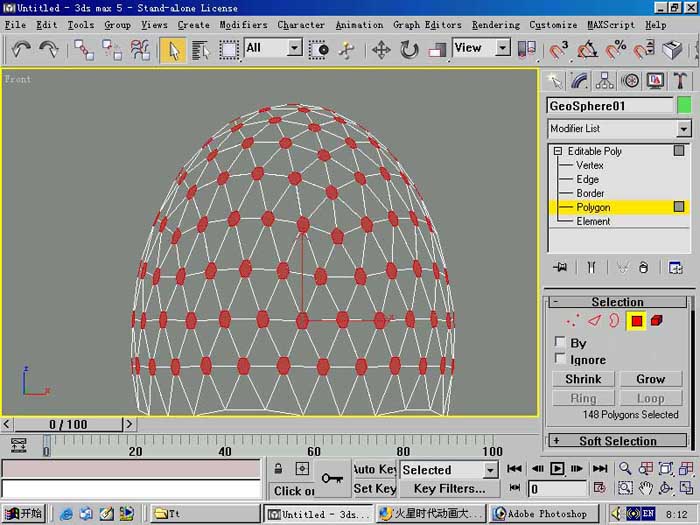Click the Undo arrow icon
The height and width of the screenshot is (525, 700).
click(x=21, y=50)
